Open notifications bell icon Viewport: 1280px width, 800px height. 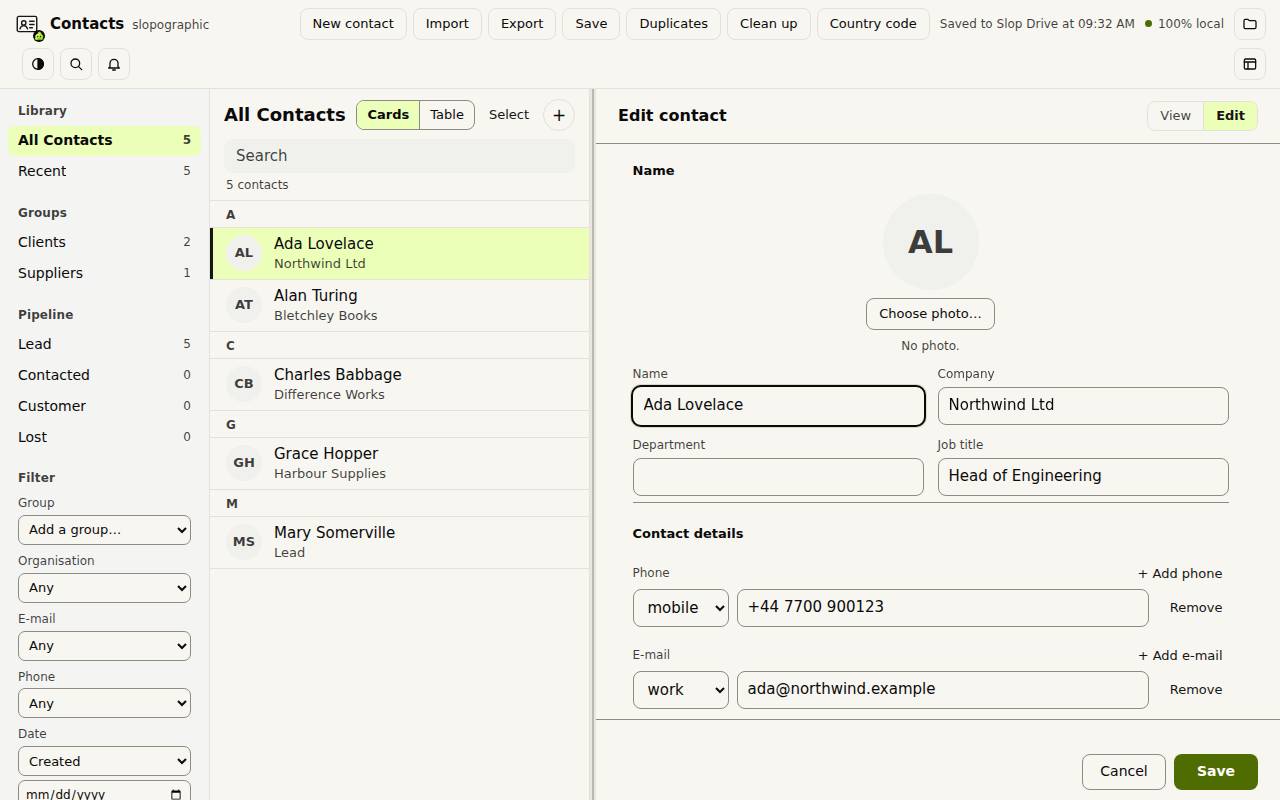point(114,64)
